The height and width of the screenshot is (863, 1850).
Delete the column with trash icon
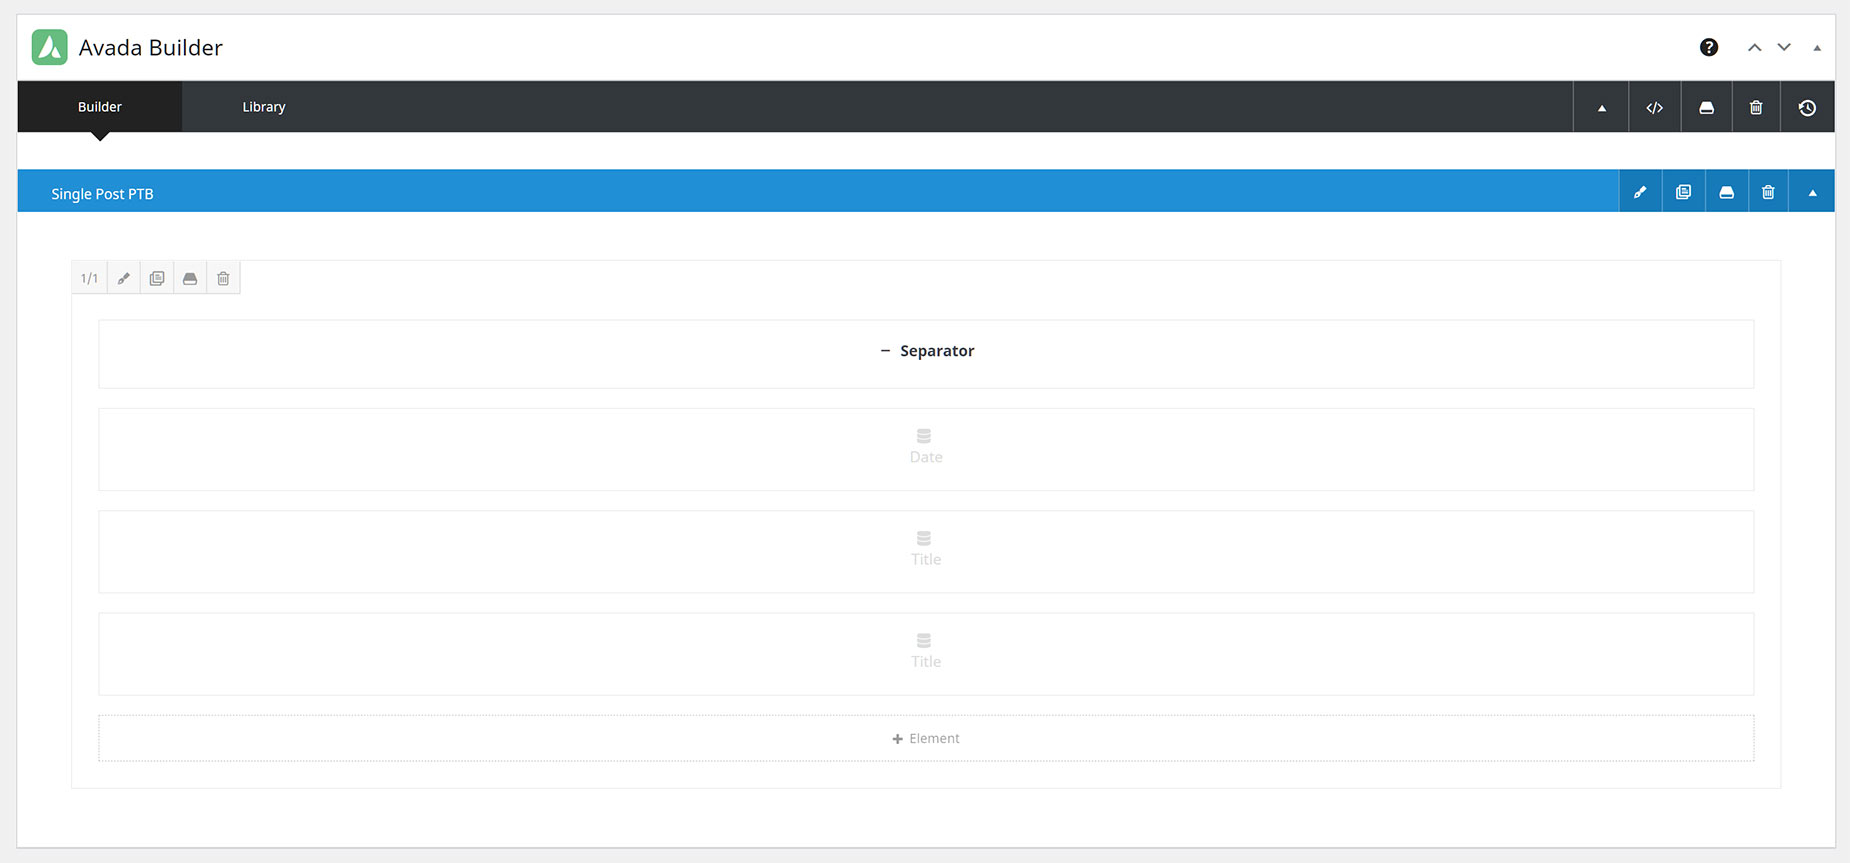click(x=223, y=278)
